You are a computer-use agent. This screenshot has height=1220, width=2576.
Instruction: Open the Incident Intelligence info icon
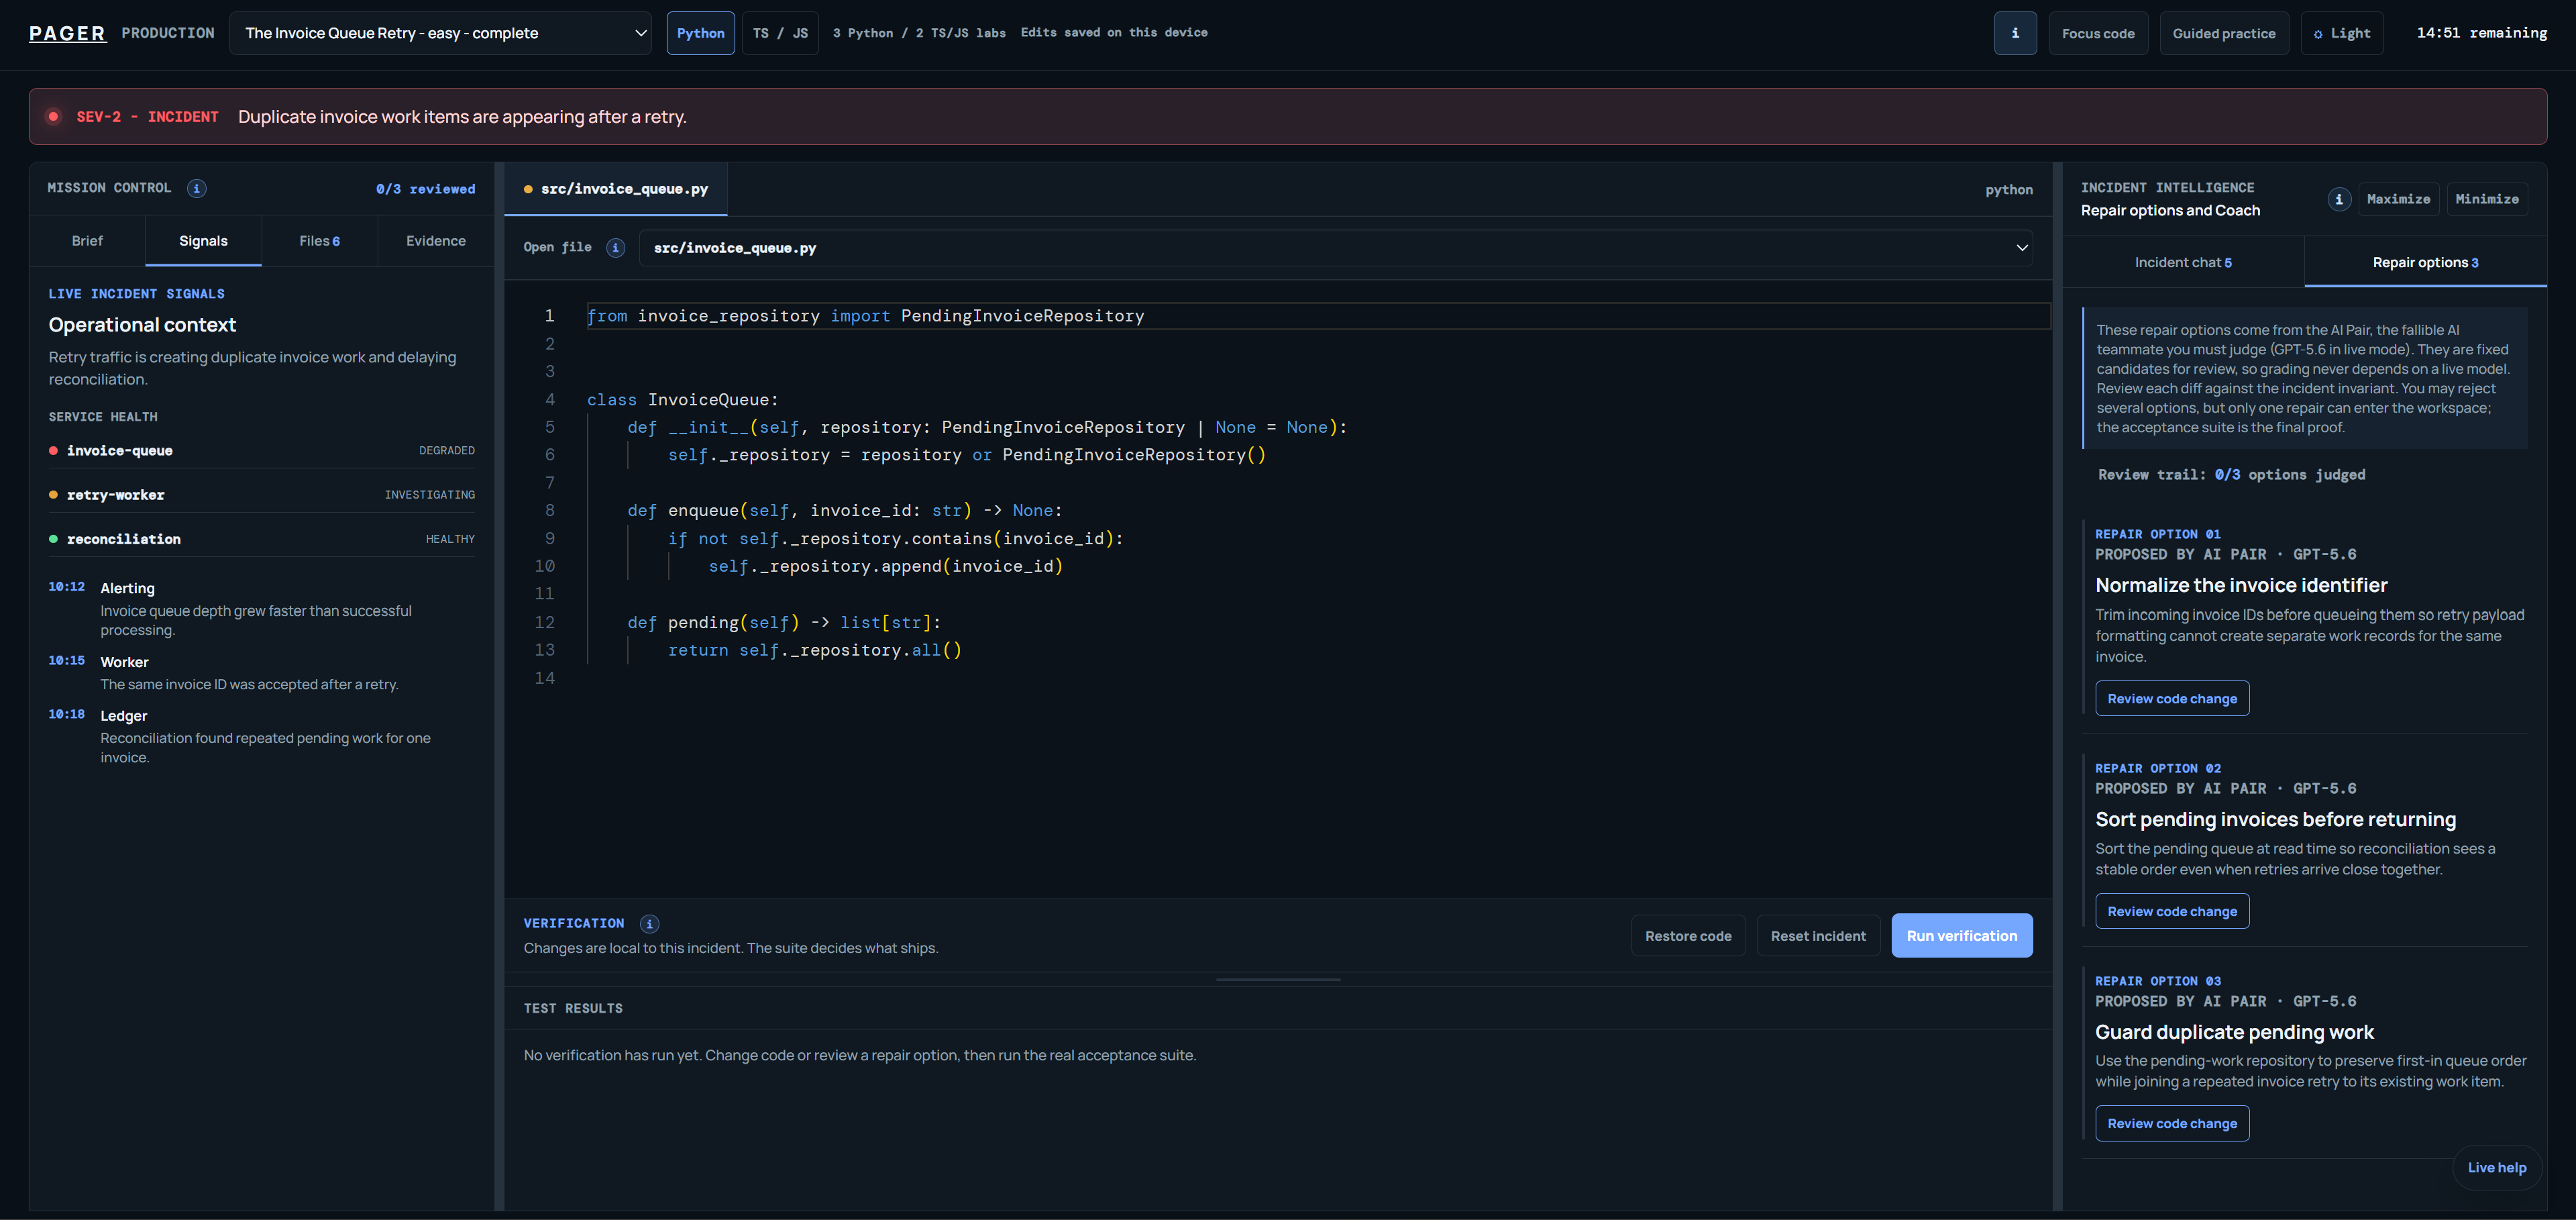(2338, 199)
